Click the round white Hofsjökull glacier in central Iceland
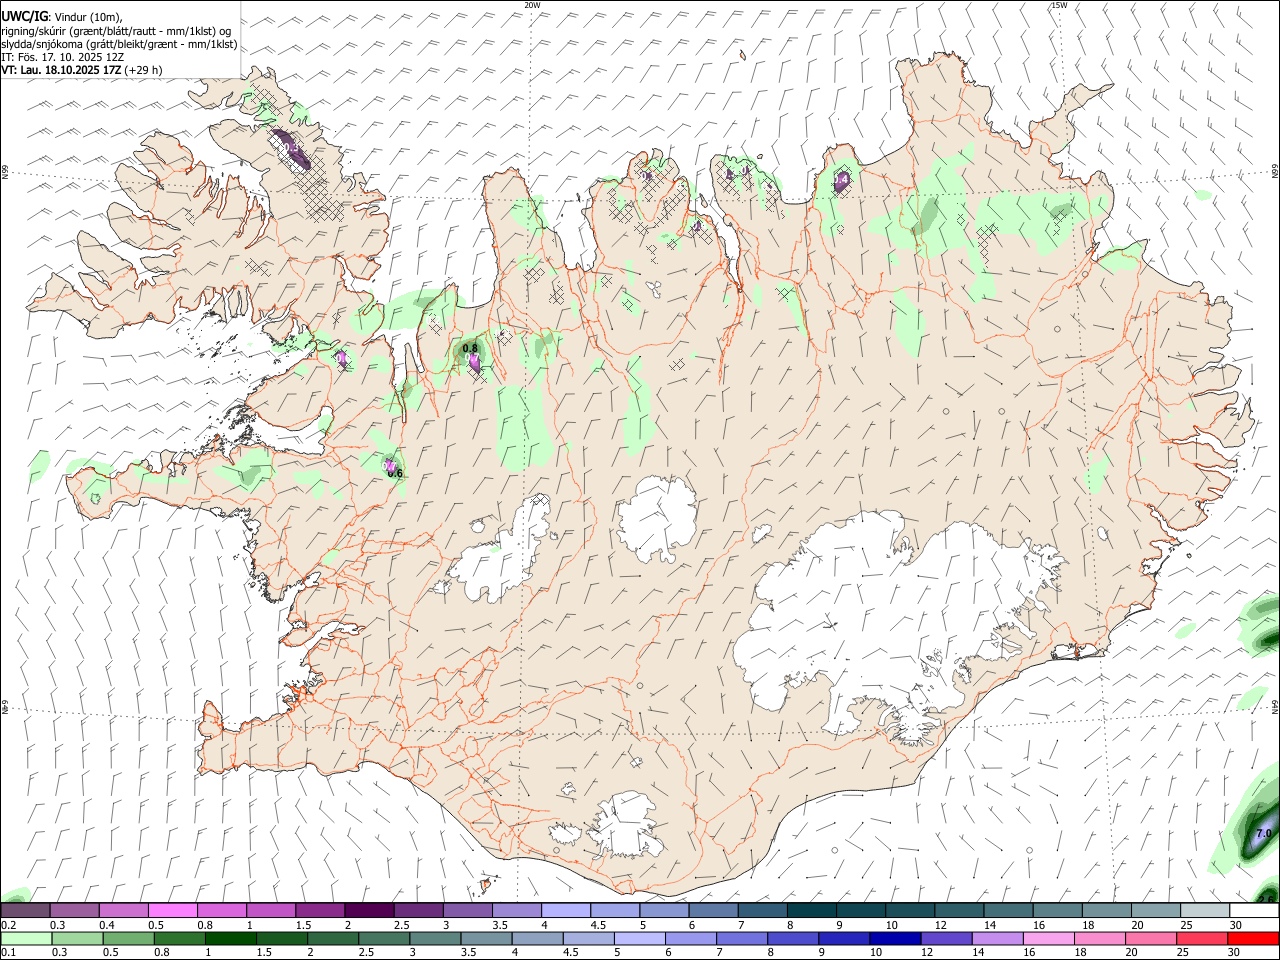The height and width of the screenshot is (960, 1280). point(657,517)
